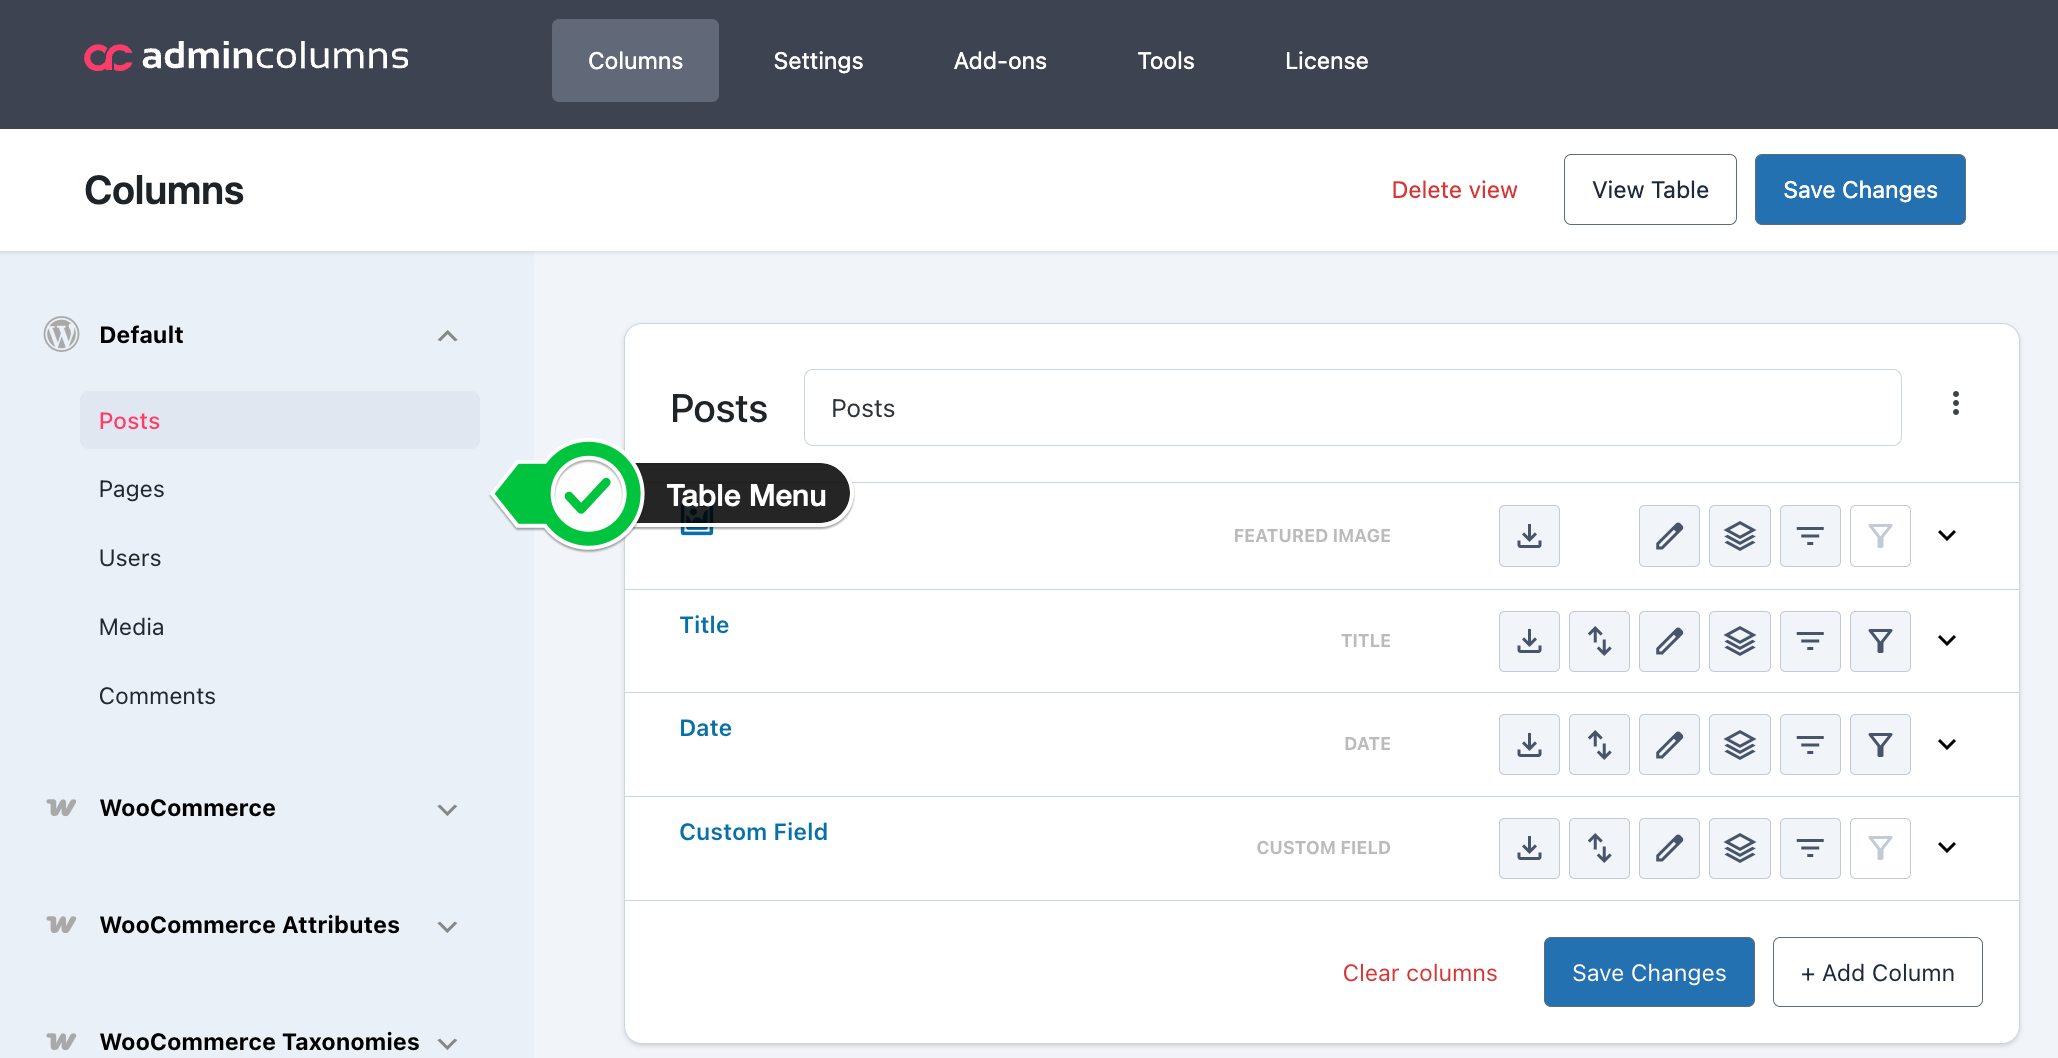
Task: Click the Delete view link
Action: point(1454,190)
